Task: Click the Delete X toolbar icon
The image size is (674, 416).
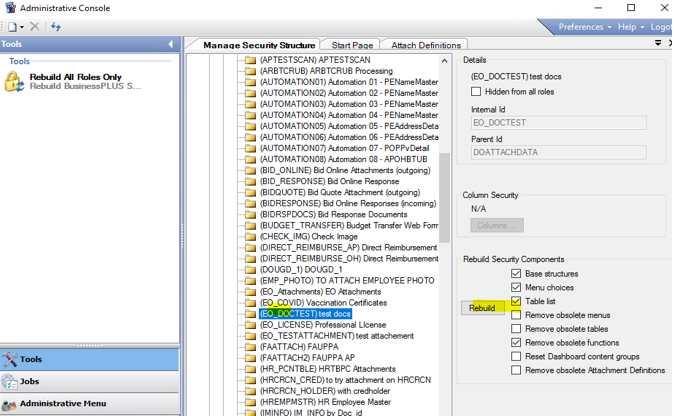Action: click(x=34, y=27)
